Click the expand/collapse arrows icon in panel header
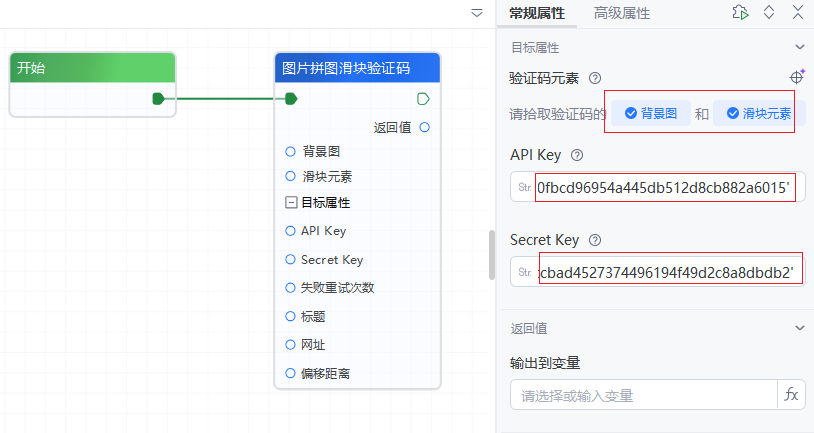 coord(769,13)
